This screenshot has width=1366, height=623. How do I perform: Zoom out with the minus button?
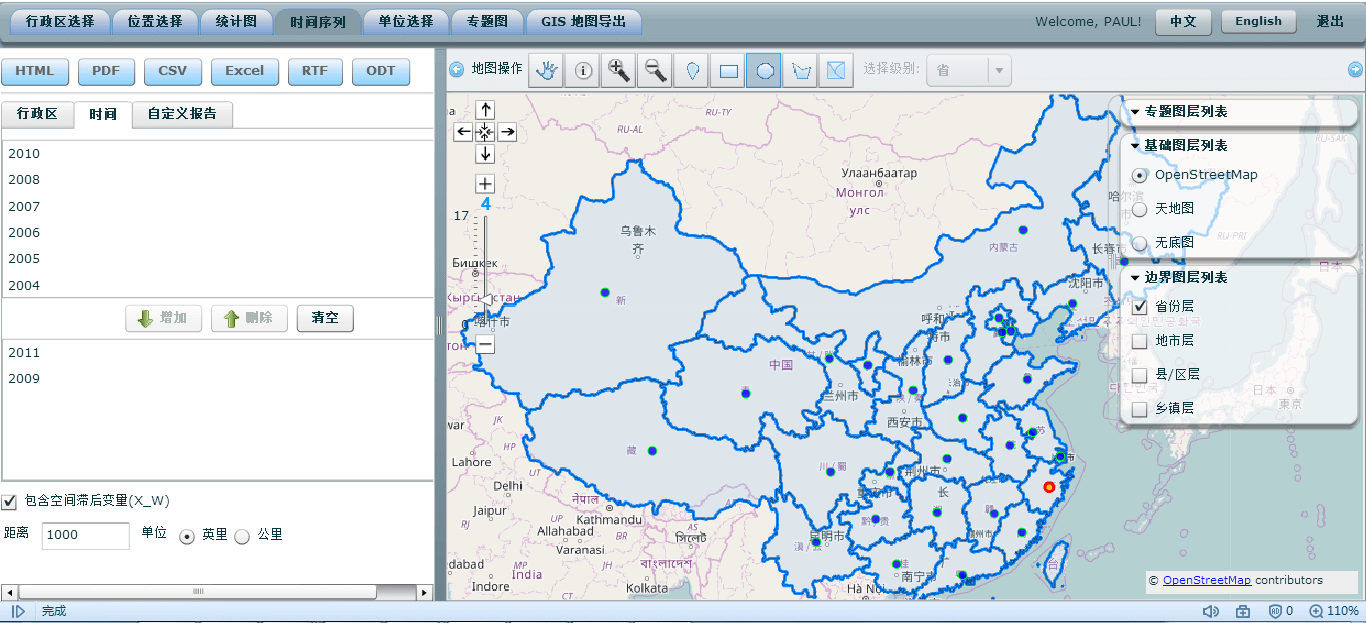485,344
